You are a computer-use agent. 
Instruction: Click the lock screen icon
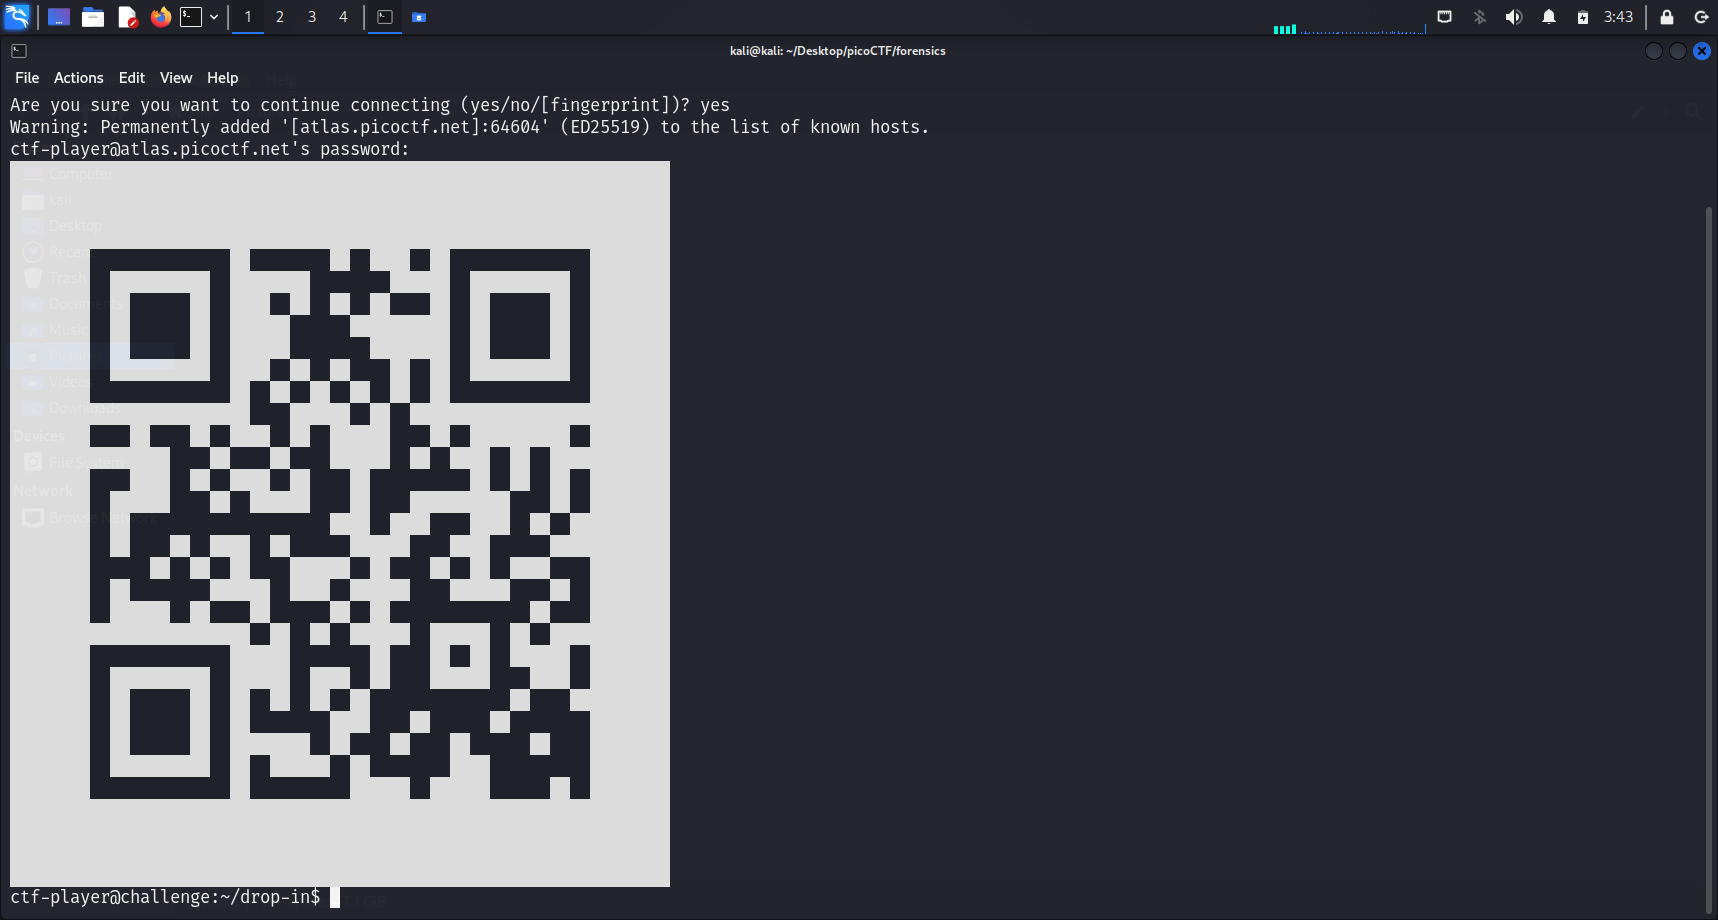[1666, 17]
